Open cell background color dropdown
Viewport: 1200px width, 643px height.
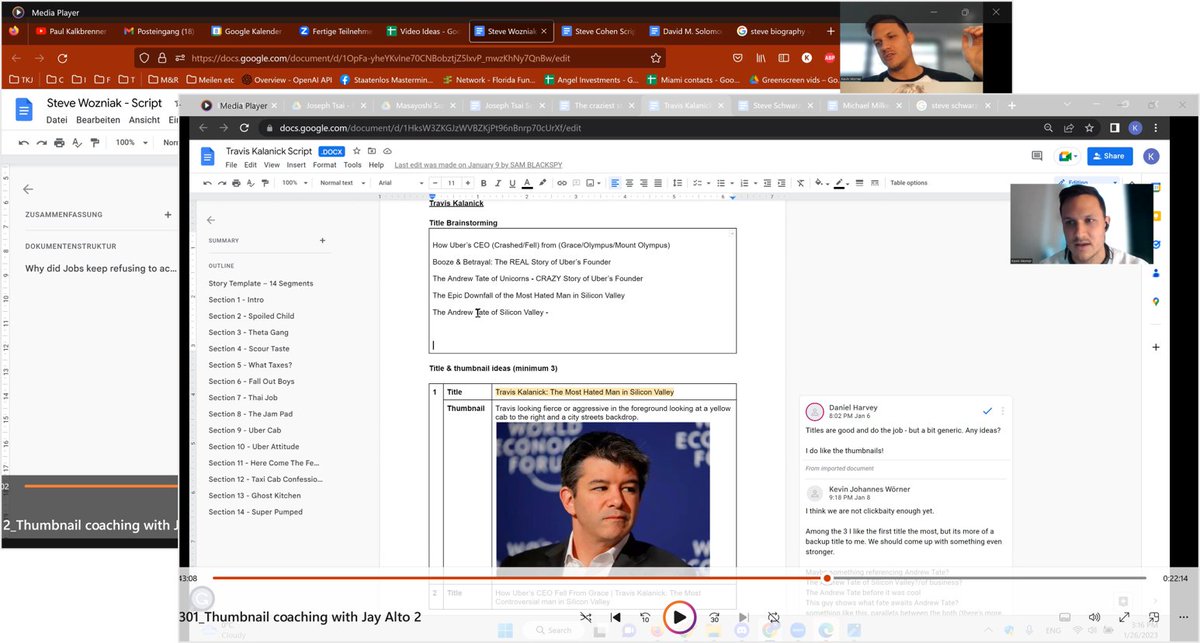pyautogui.click(x=822, y=183)
